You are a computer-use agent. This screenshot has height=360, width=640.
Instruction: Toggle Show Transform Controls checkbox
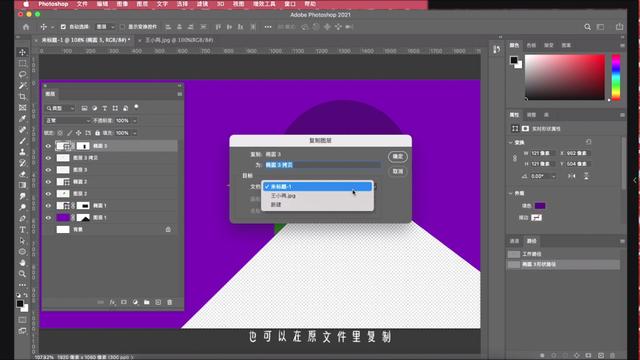pos(122,27)
